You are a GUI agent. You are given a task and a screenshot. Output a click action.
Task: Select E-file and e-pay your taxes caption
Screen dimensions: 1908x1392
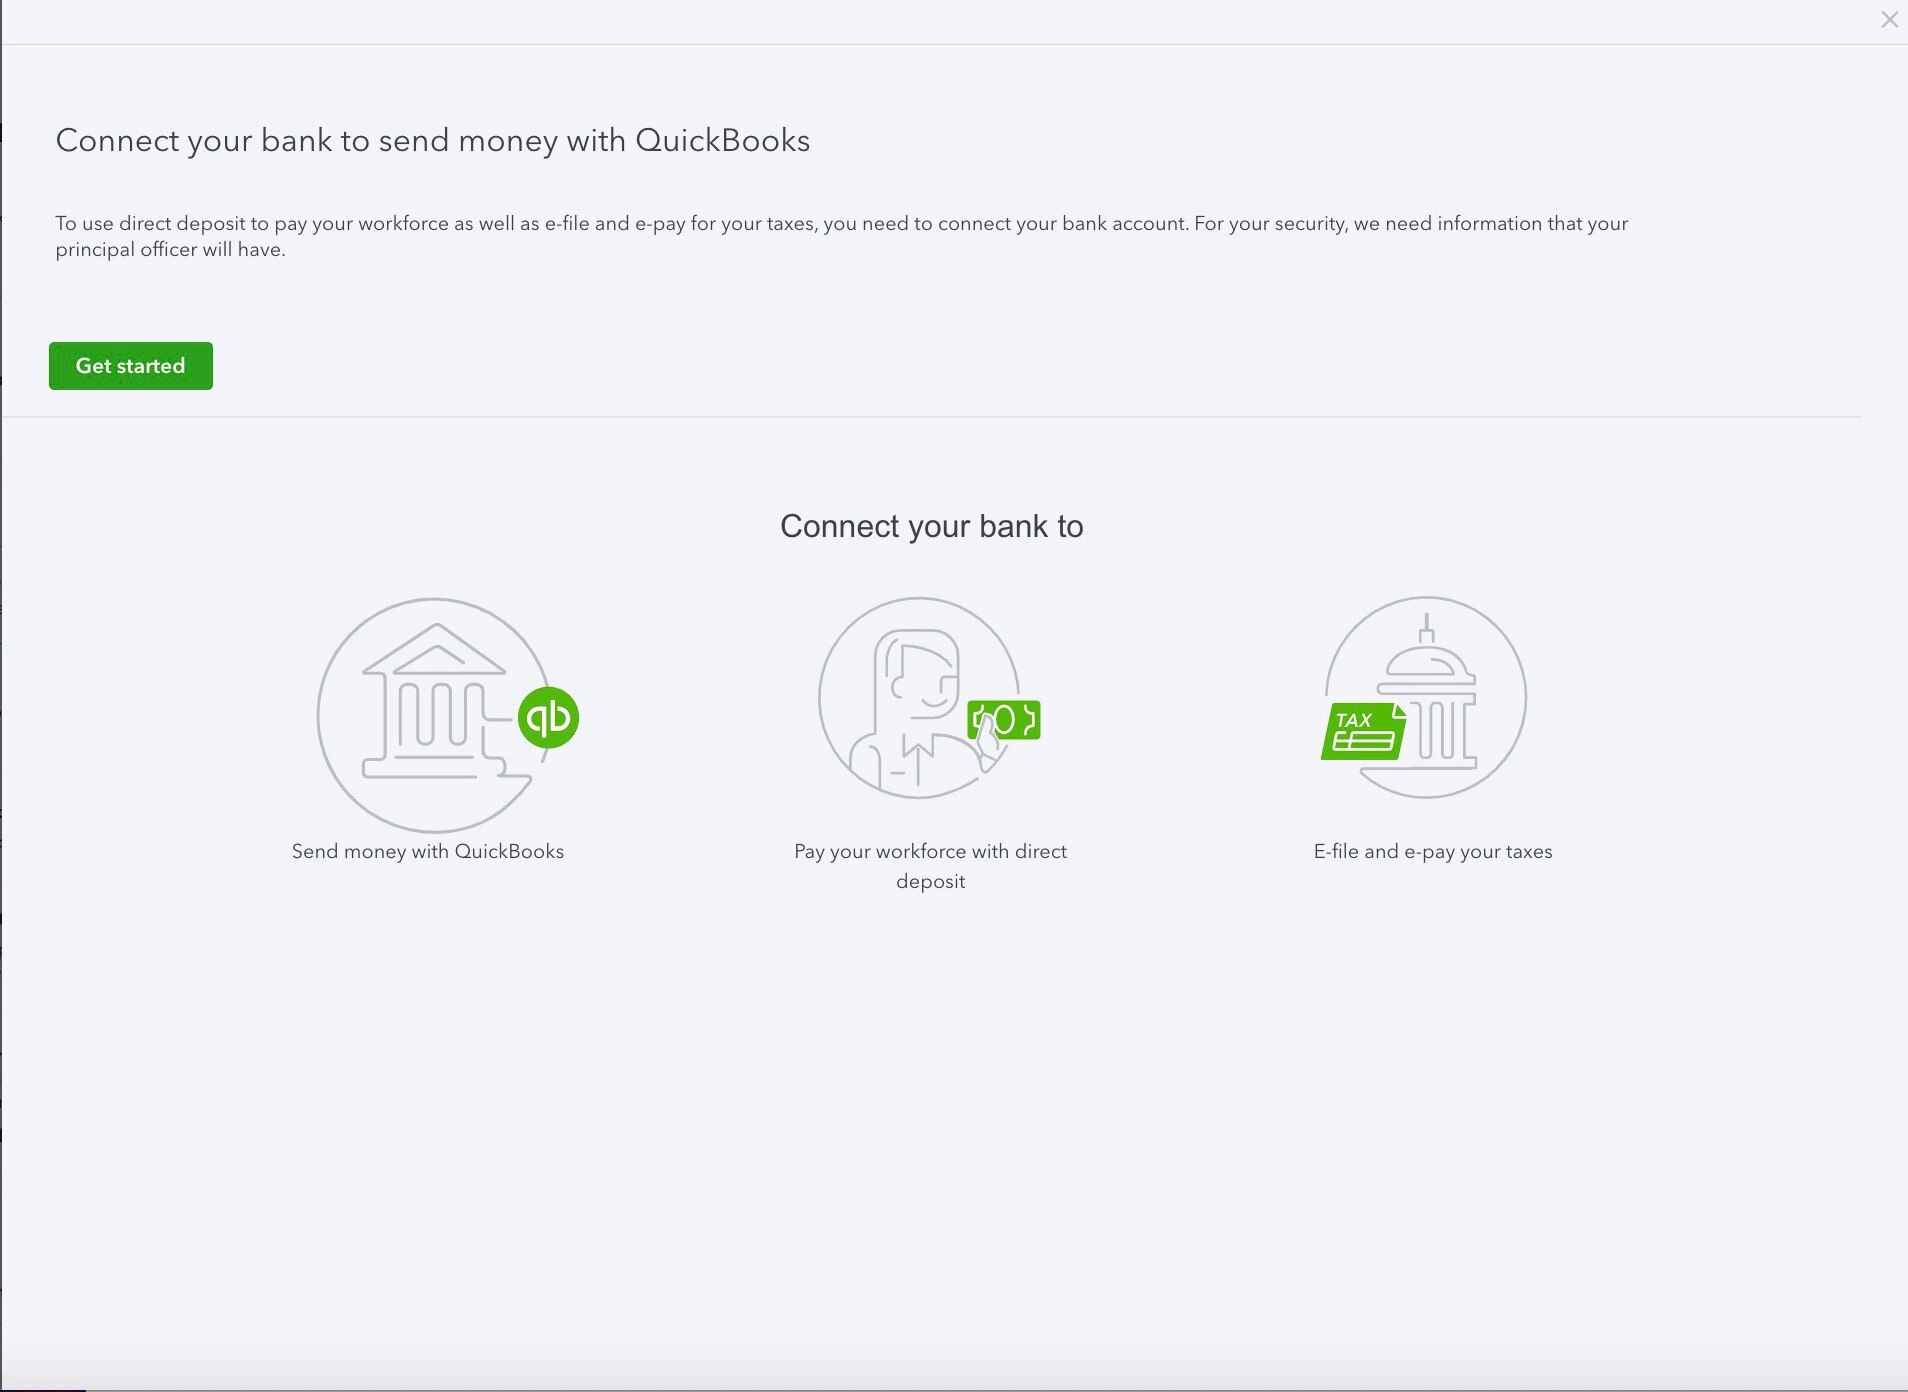pyautogui.click(x=1433, y=851)
